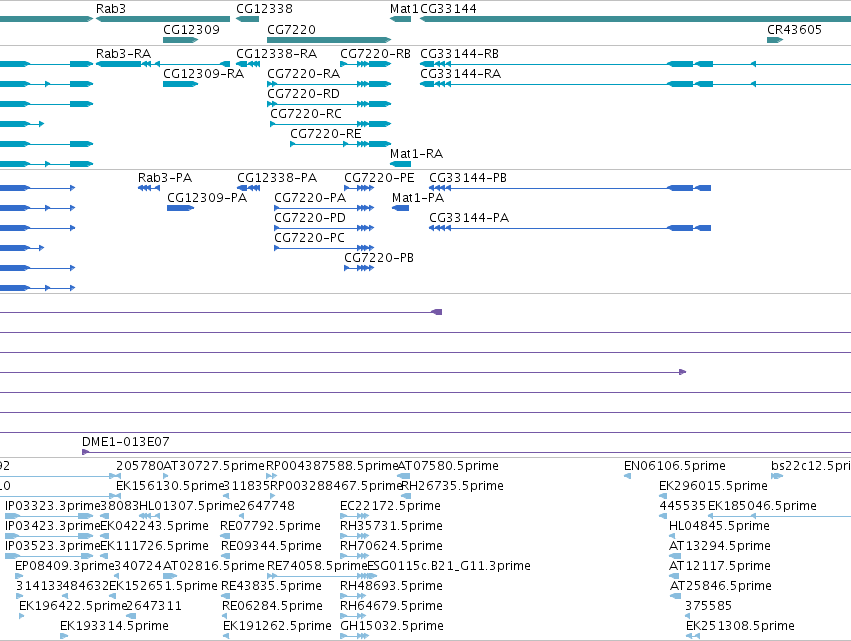Select the RH48693.5prime EST label
The width and height of the screenshot is (851, 641).
click(391, 587)
